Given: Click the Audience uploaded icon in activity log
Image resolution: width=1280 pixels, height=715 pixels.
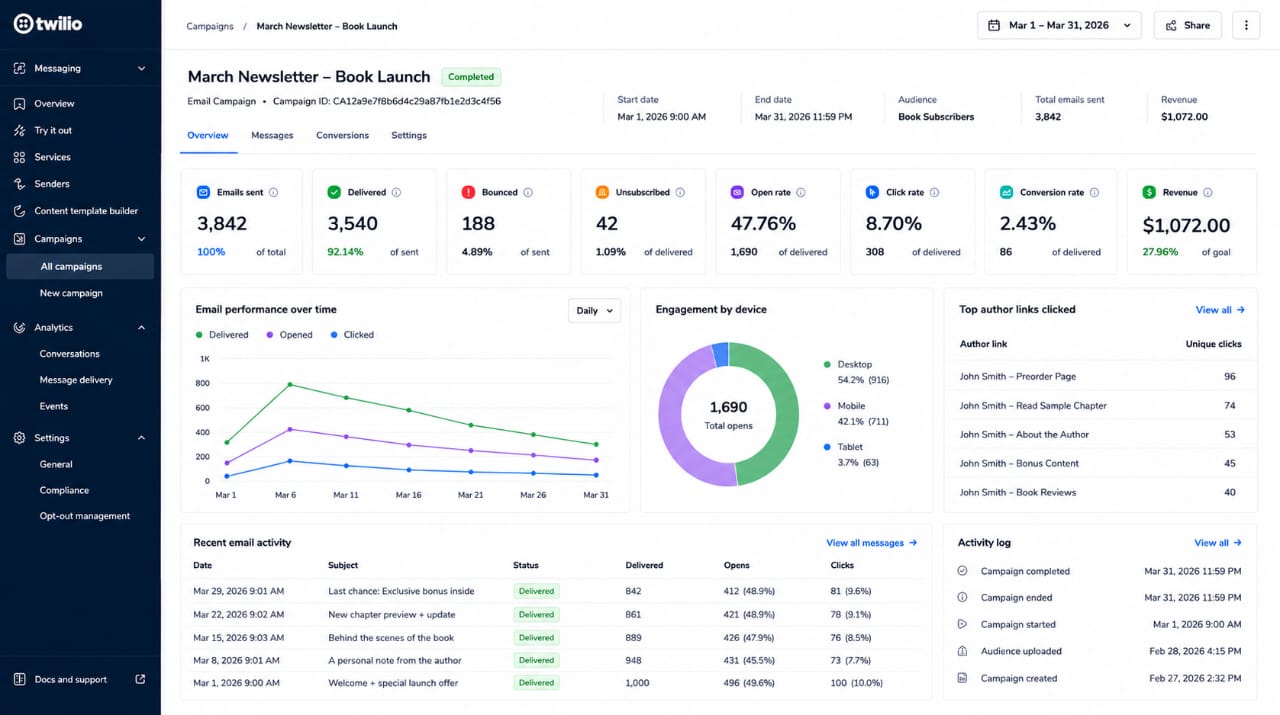Looking at the screenshot, I should pyautogui.click(x=962, y=651).
